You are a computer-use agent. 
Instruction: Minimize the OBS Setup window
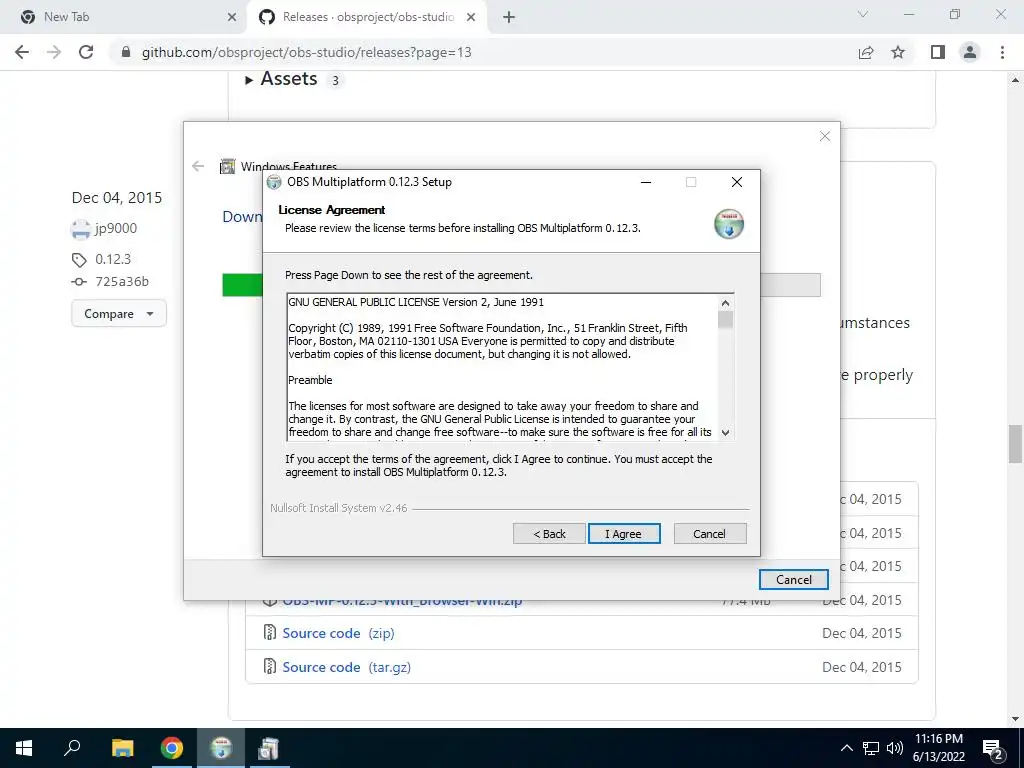click(646, 182)
